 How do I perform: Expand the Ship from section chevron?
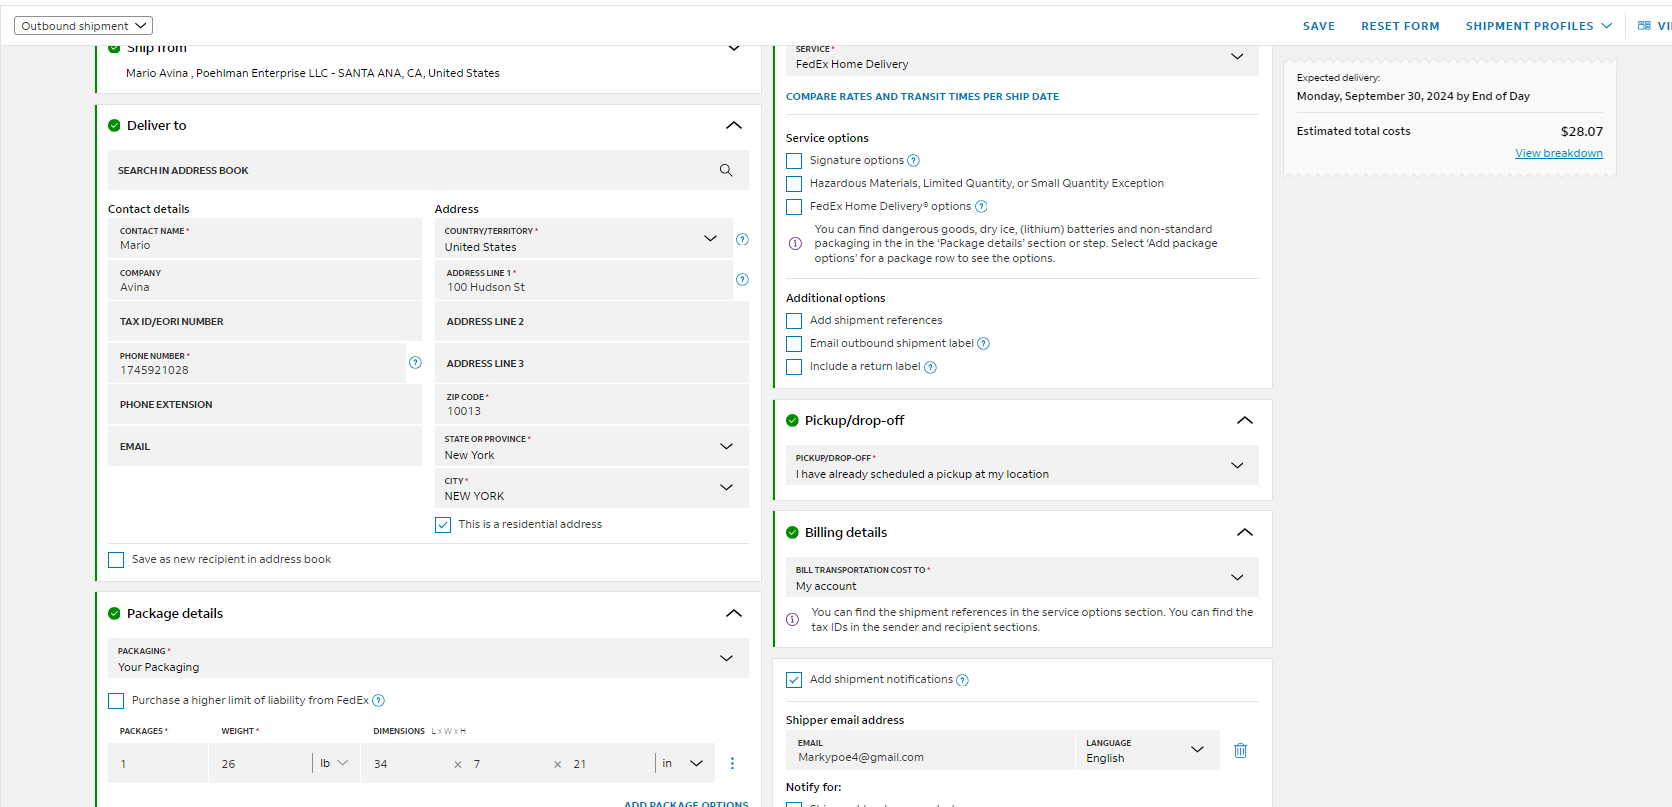[734, 48]
